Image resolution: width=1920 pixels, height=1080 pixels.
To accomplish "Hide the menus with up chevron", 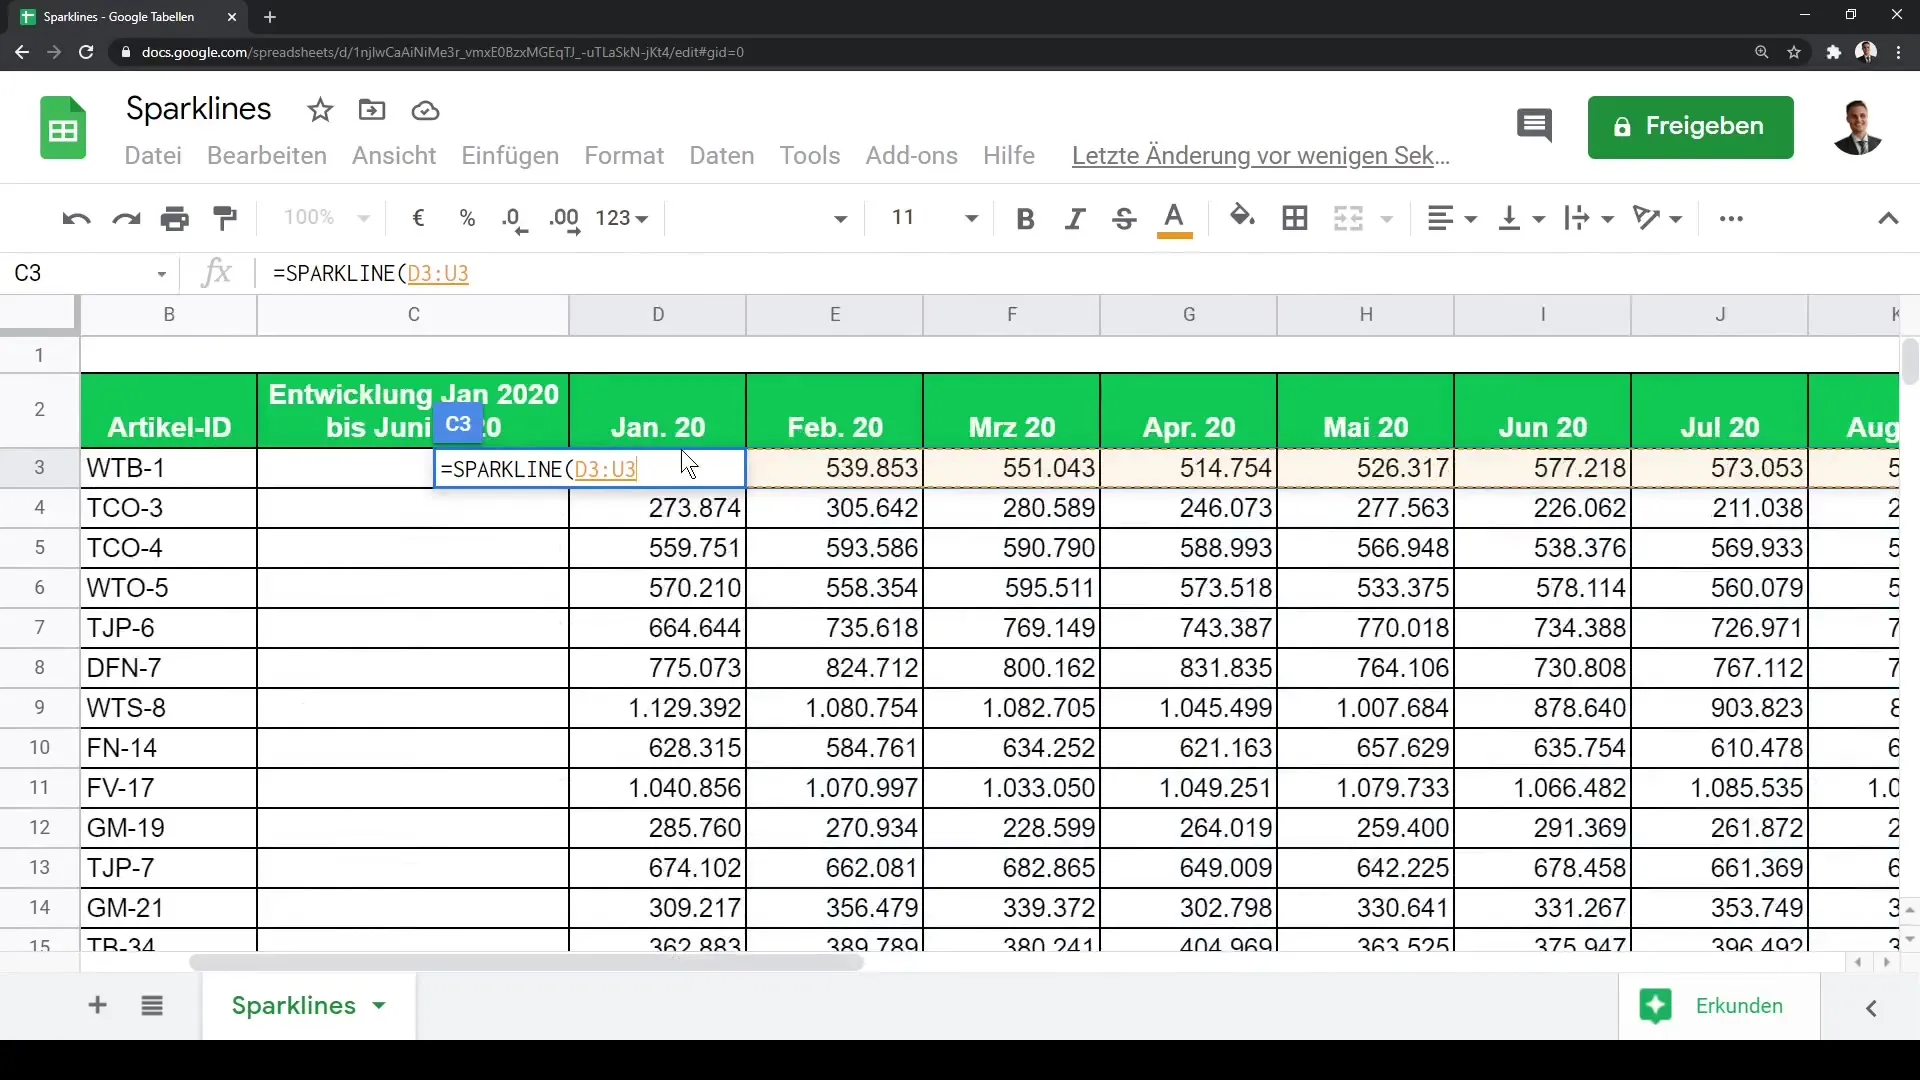I will click(x=1888, y=219).
